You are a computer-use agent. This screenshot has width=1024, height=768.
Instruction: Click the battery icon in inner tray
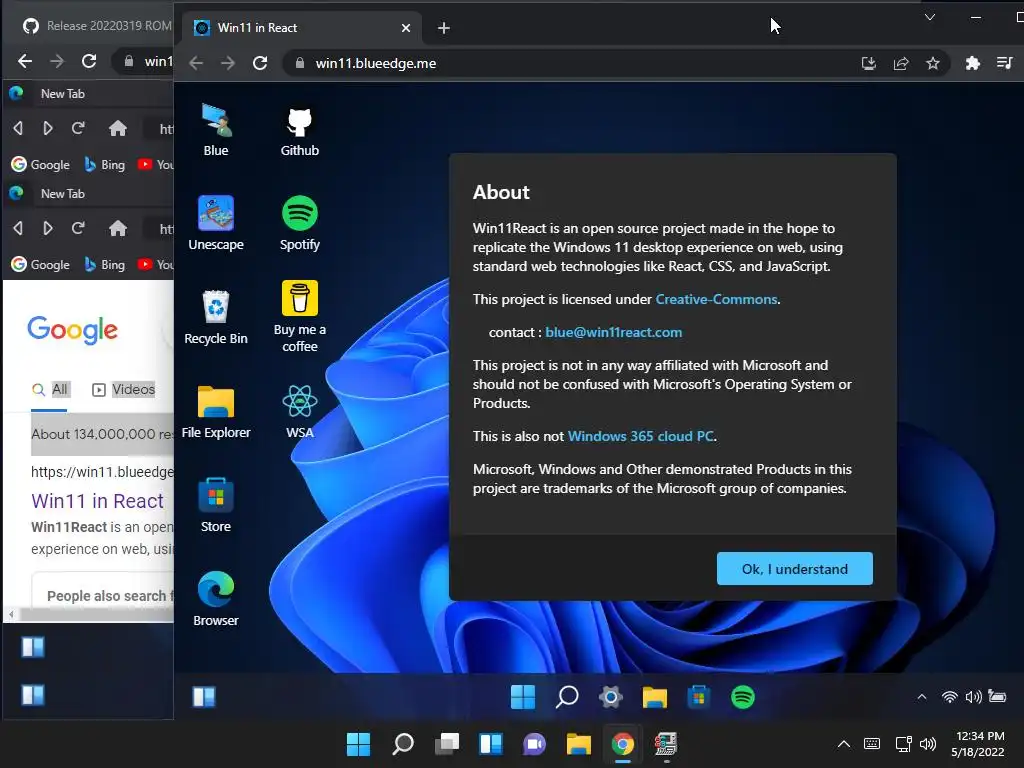(997, 696)
